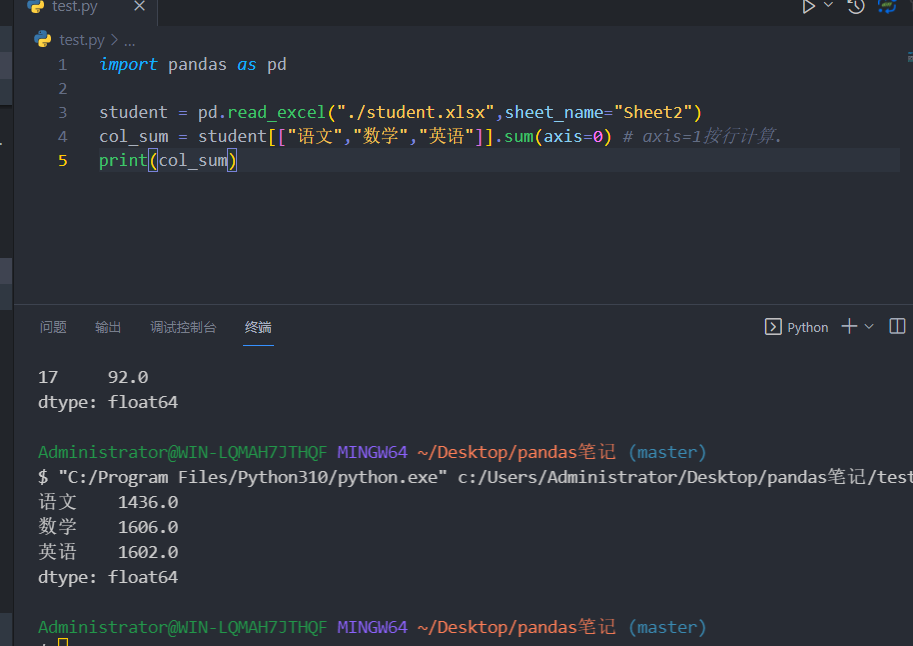Close the test.py editor tab
913x646 pixels.
[x=139, y=7]
